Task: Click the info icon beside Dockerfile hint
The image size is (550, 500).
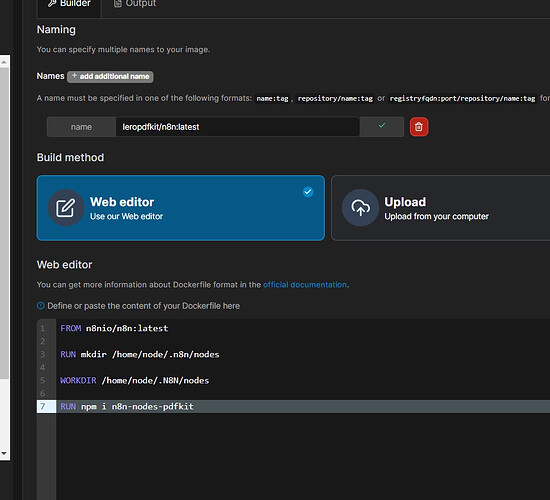Action: [x=41, y=306]
